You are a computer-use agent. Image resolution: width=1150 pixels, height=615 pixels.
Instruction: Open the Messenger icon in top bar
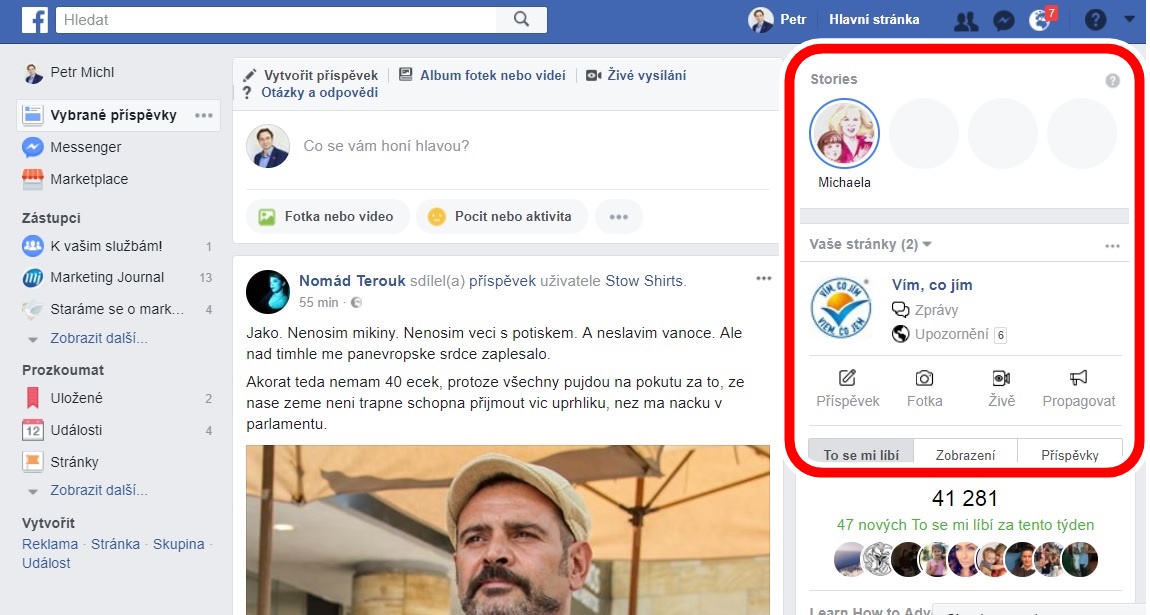(x=1003, y=21)
